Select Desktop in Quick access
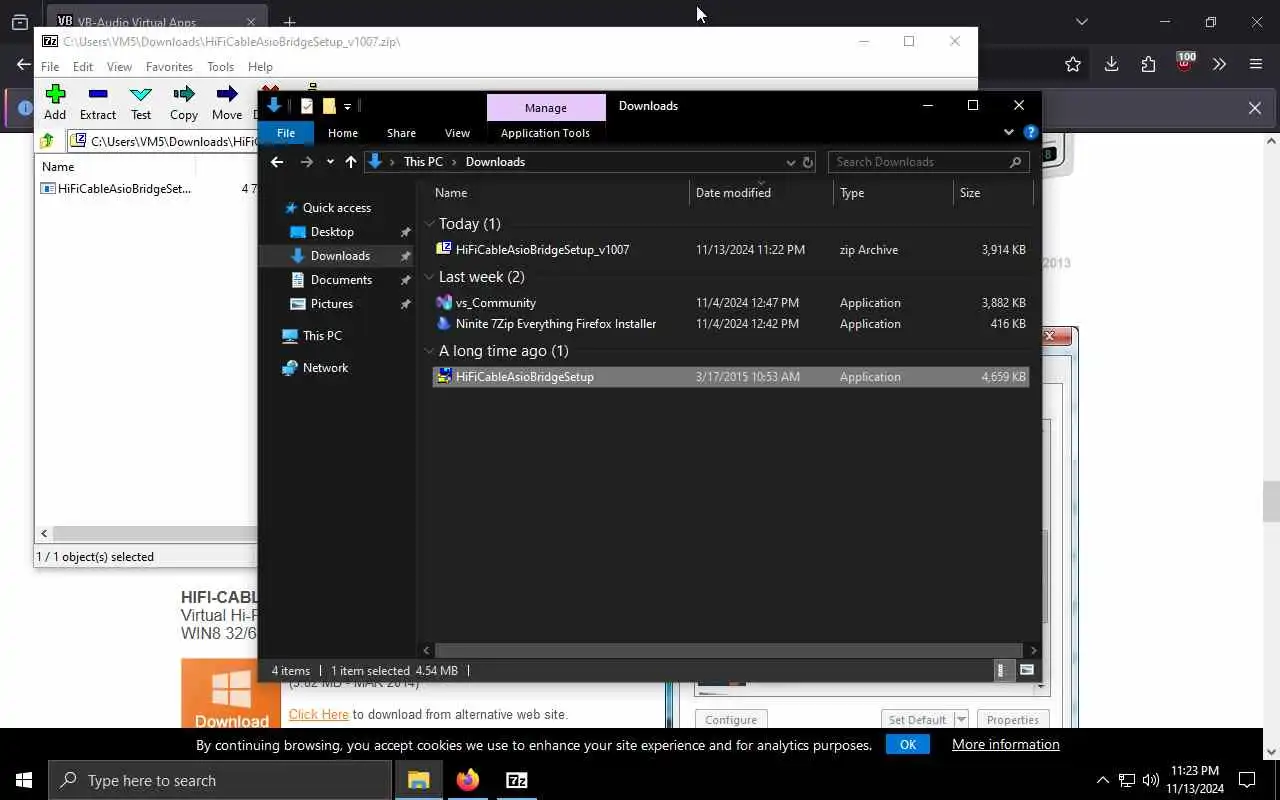This screenshot has height=800, width=1280. point(332,232)
